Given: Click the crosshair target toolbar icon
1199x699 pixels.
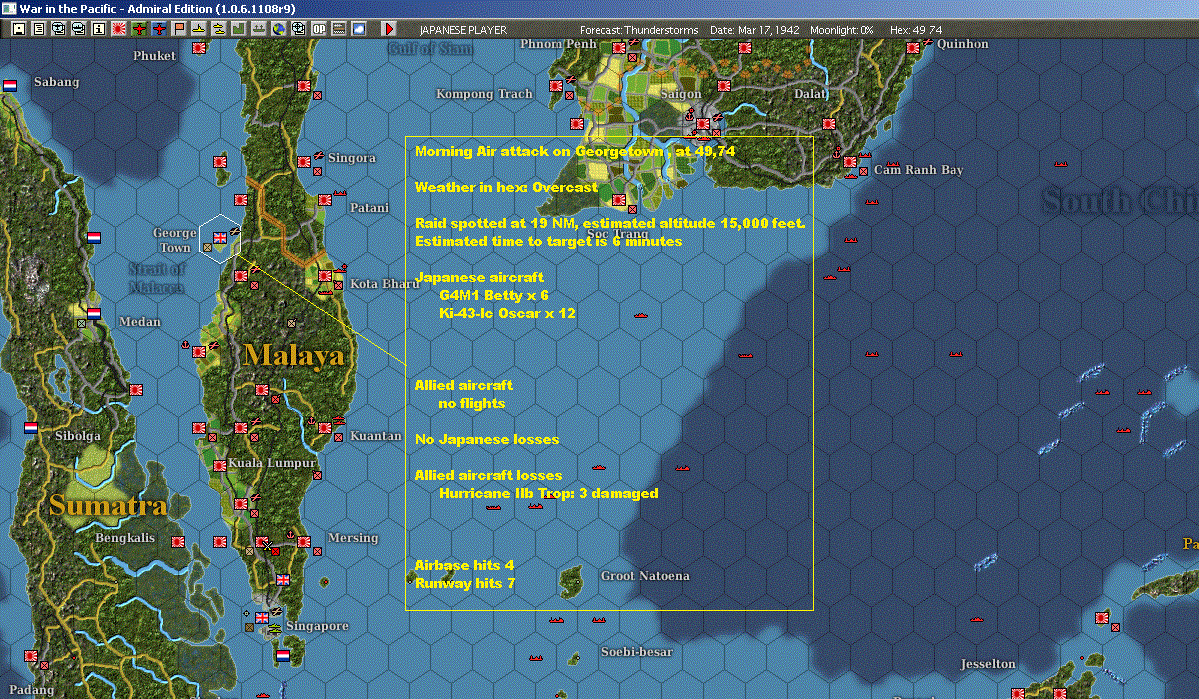Looking at the screenshot, I should pyautogui.click(x=298, y=29).
